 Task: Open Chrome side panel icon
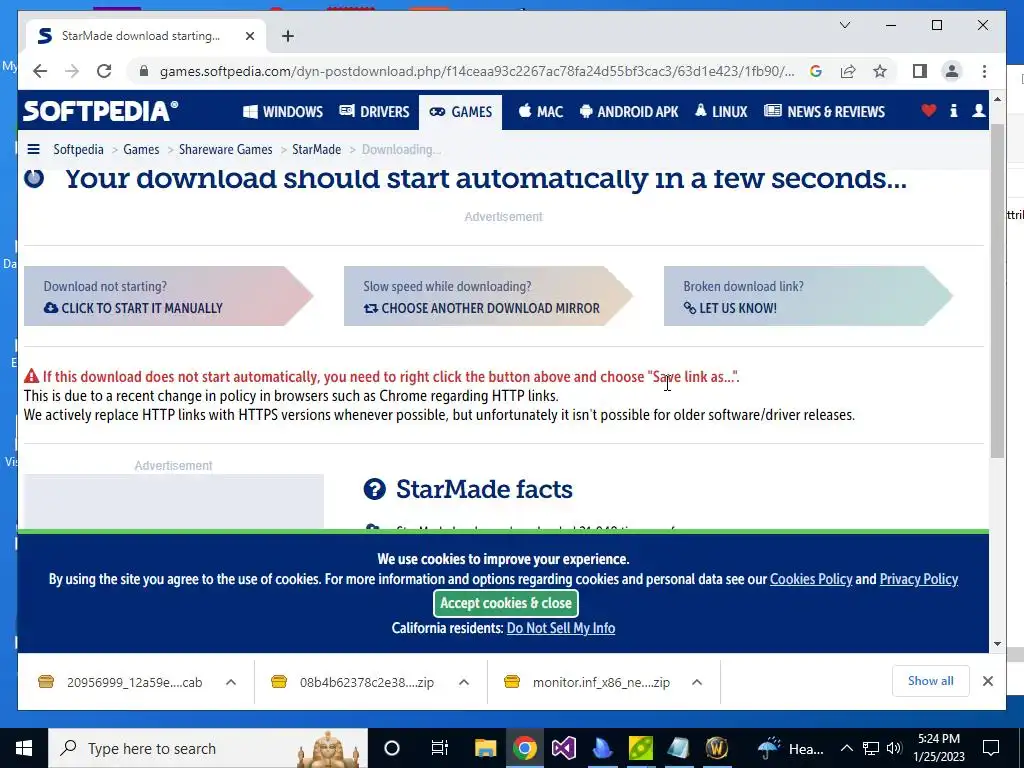click(x=920, y=71)
